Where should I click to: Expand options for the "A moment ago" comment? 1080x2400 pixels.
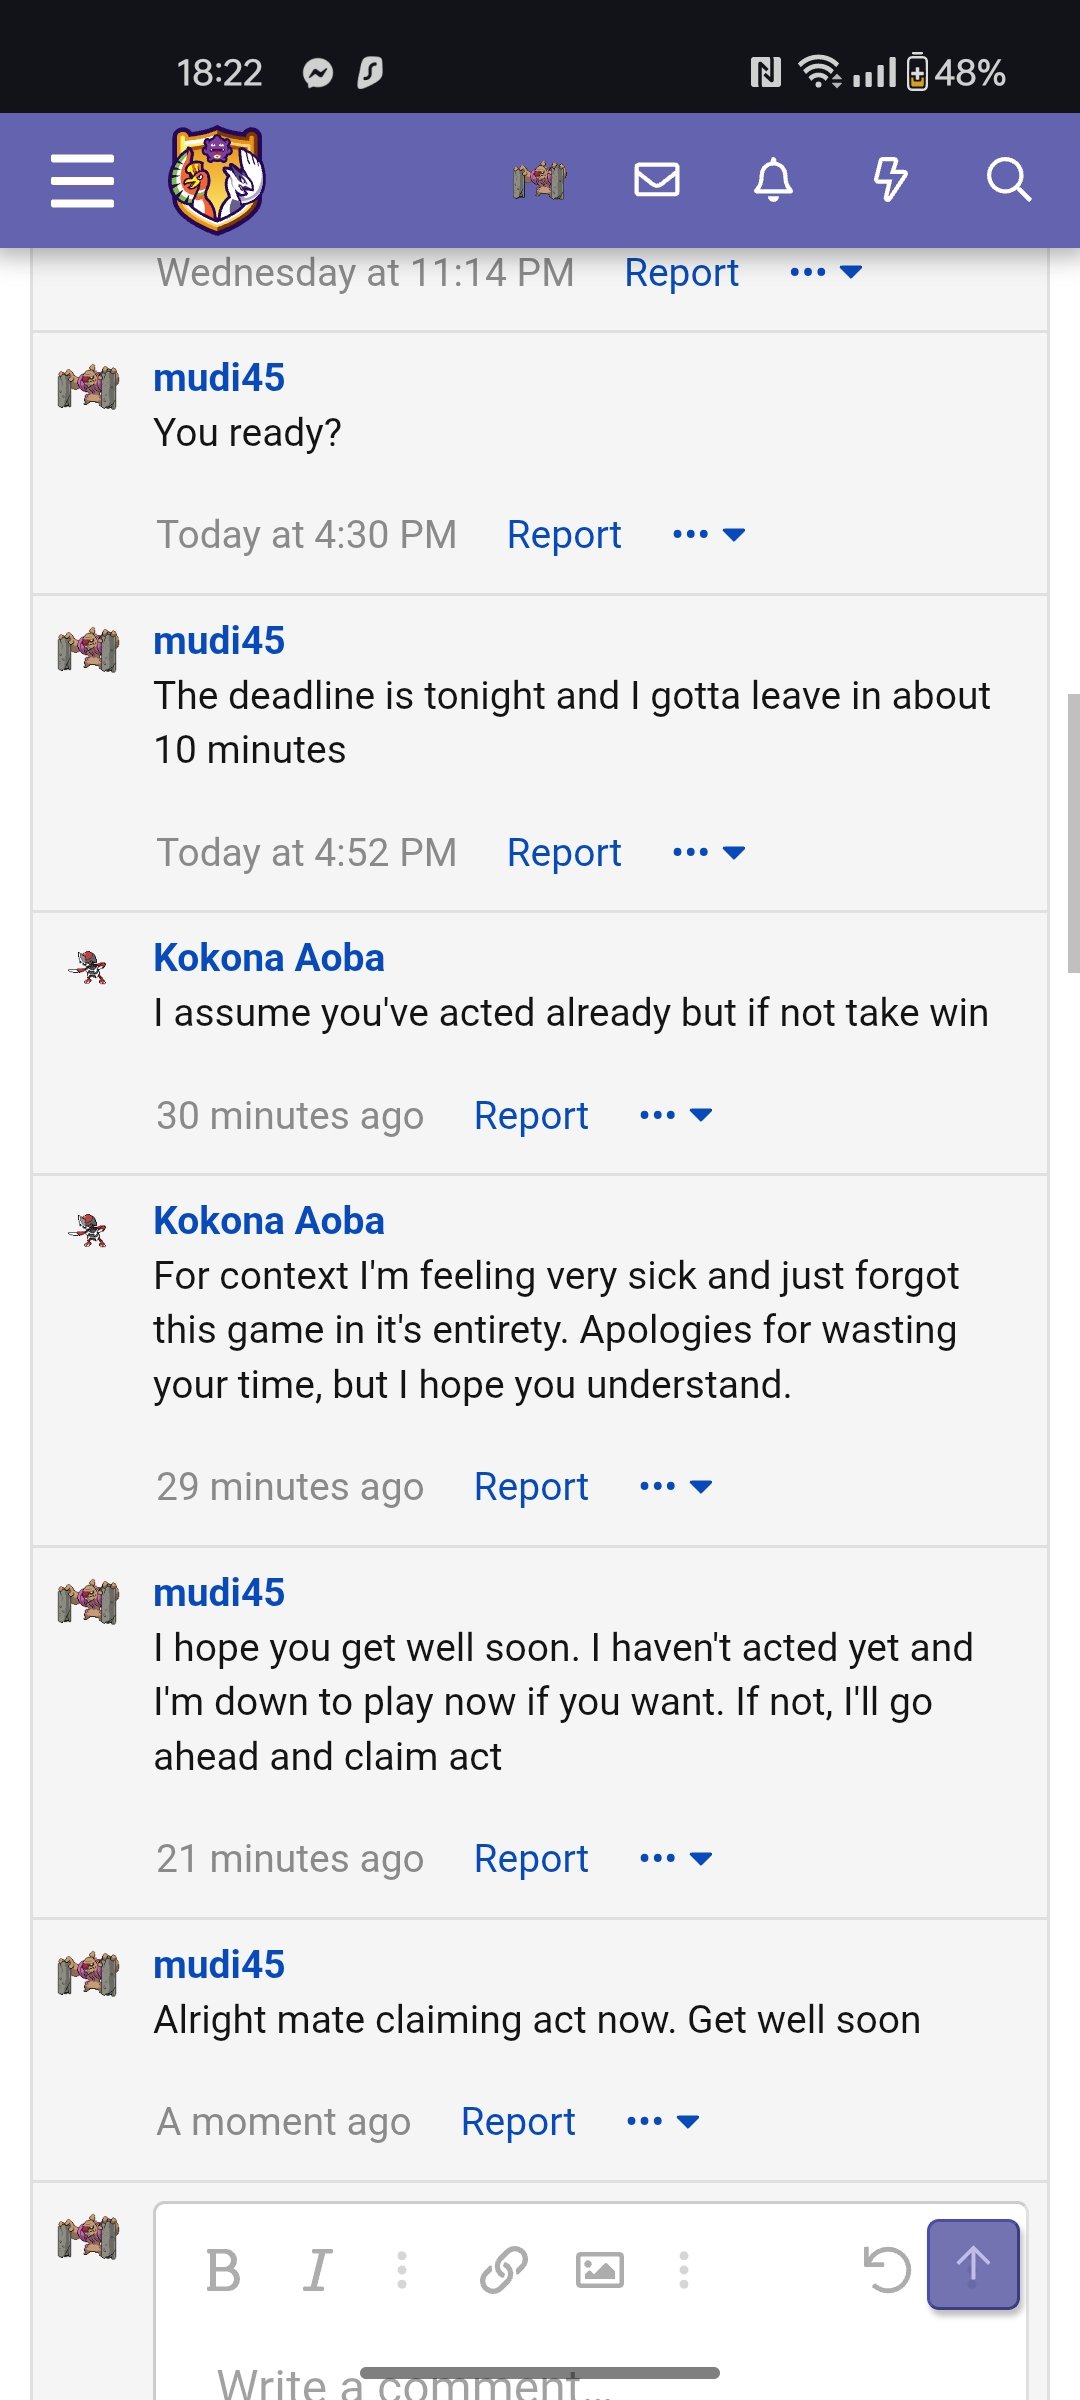tap(663, 2121)
